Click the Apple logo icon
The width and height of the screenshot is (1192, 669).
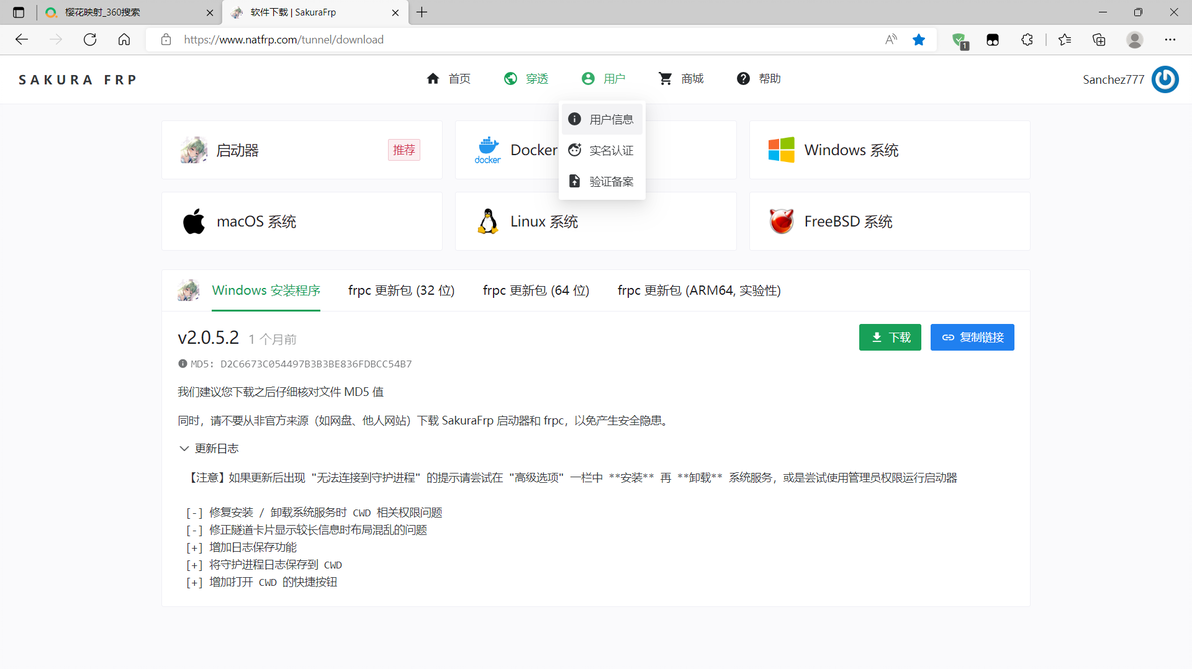click(194, 221)
